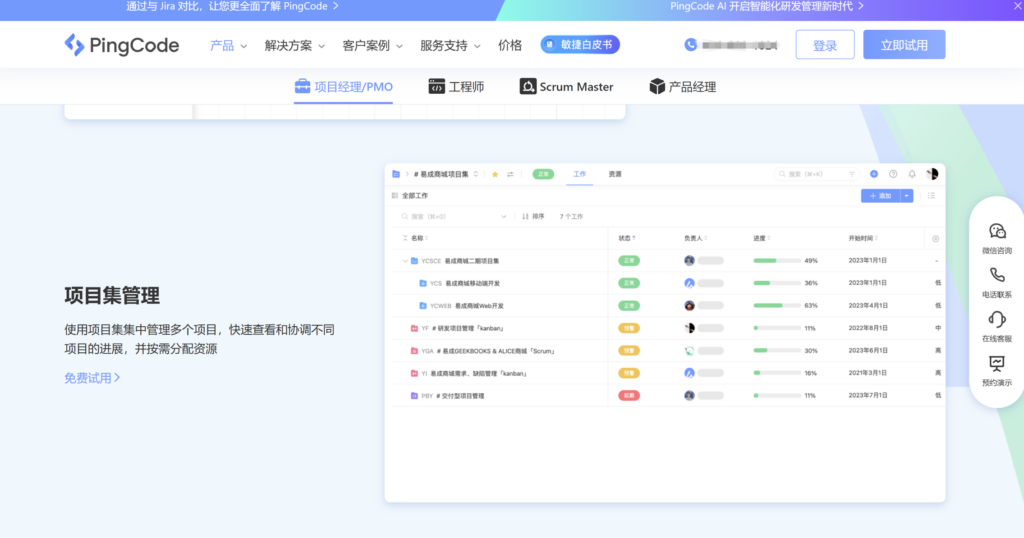The width and height of the screenshot is (1024, 538).
Task: Open the help question mark icon
Action: 893,174
